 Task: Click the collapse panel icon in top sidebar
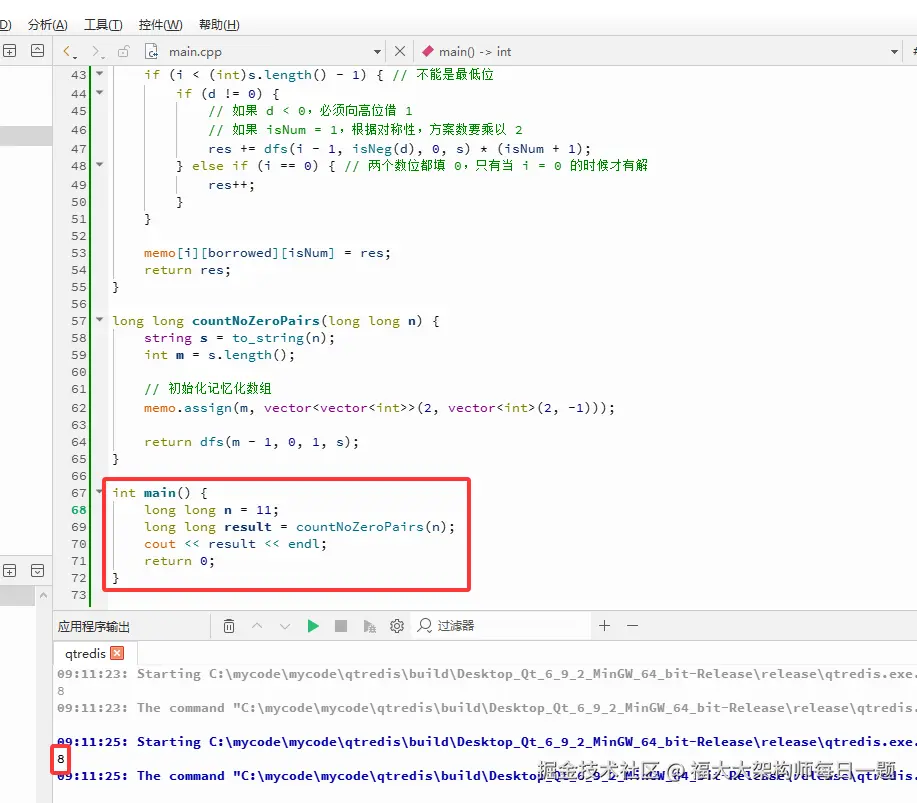pyautogui.click(x=37, y=51)
